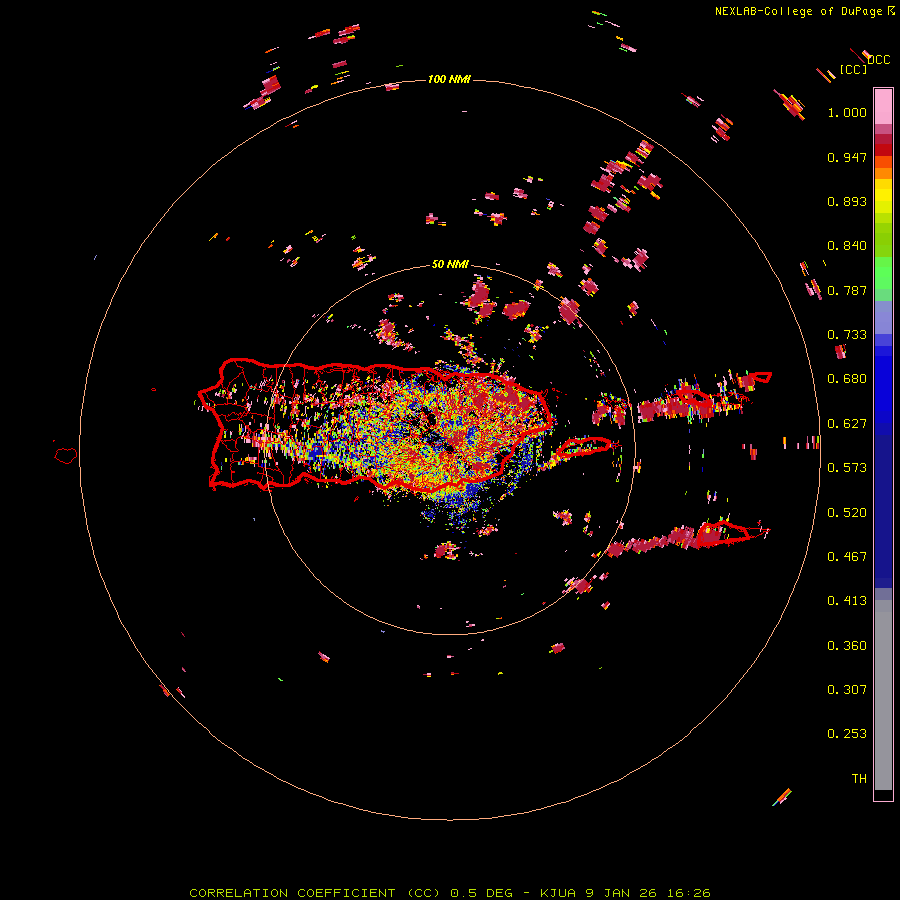This screenshot has width=900, height=900.
Task: Select the 0.680 scale value
Action: [x=847, y=379]
